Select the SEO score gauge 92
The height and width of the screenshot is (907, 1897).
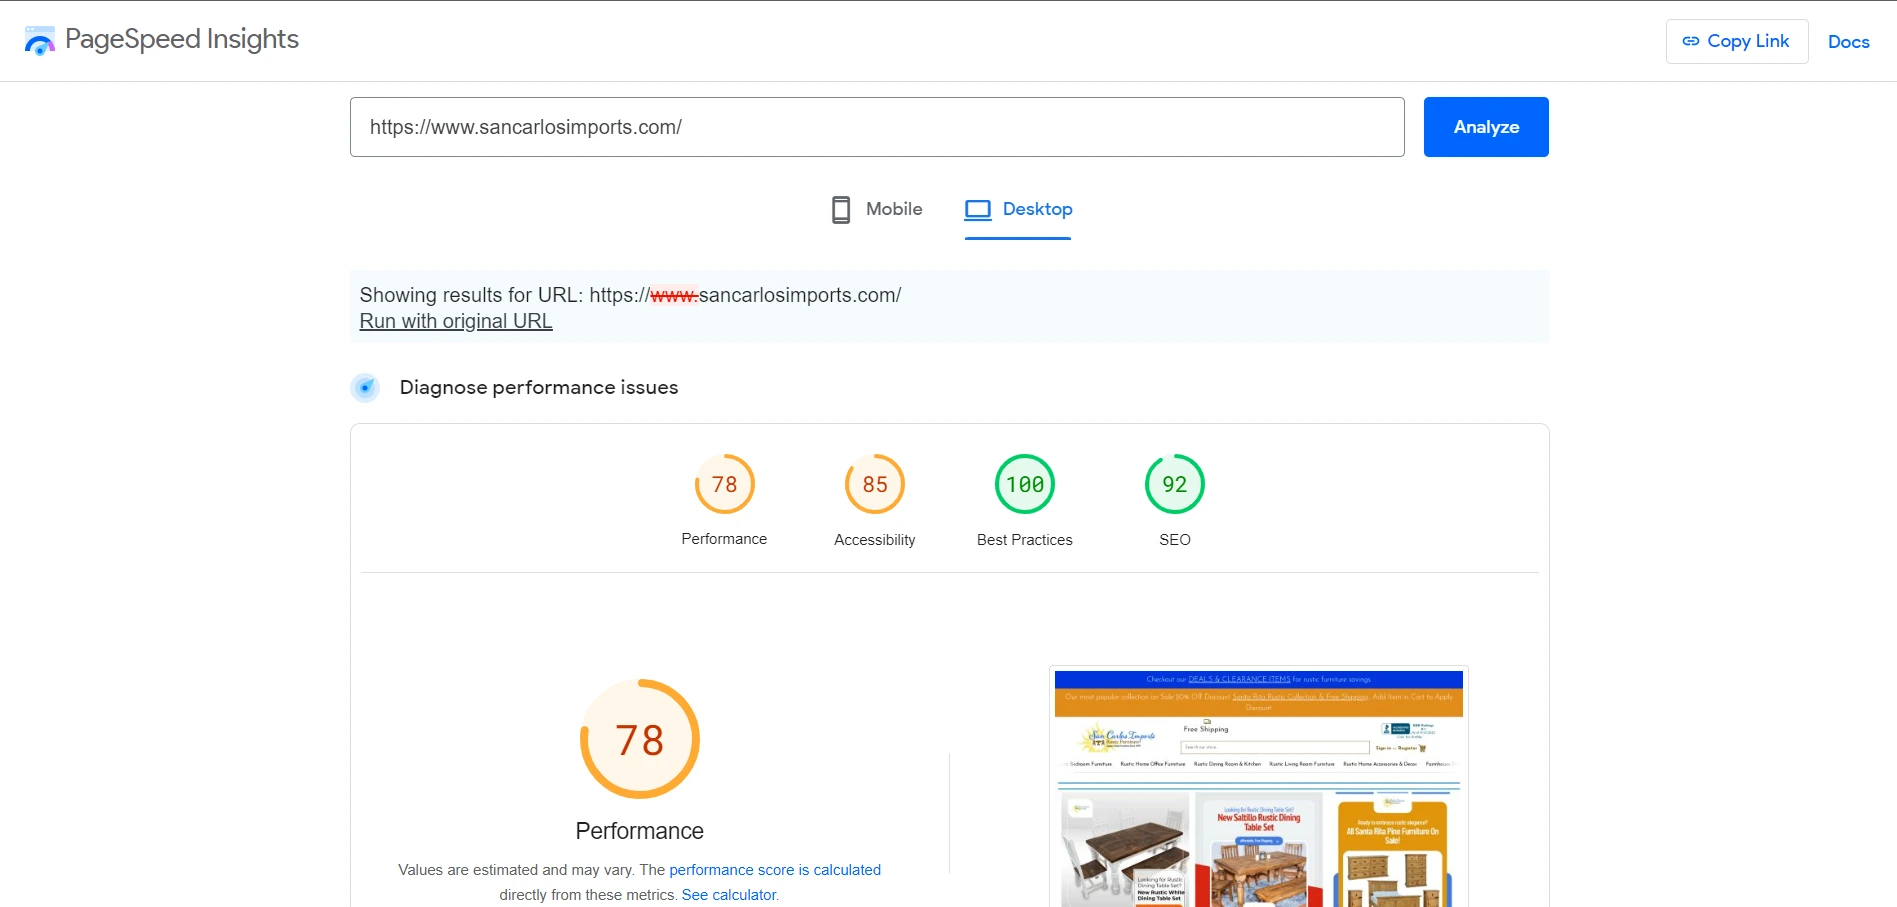pos(1175,484)
